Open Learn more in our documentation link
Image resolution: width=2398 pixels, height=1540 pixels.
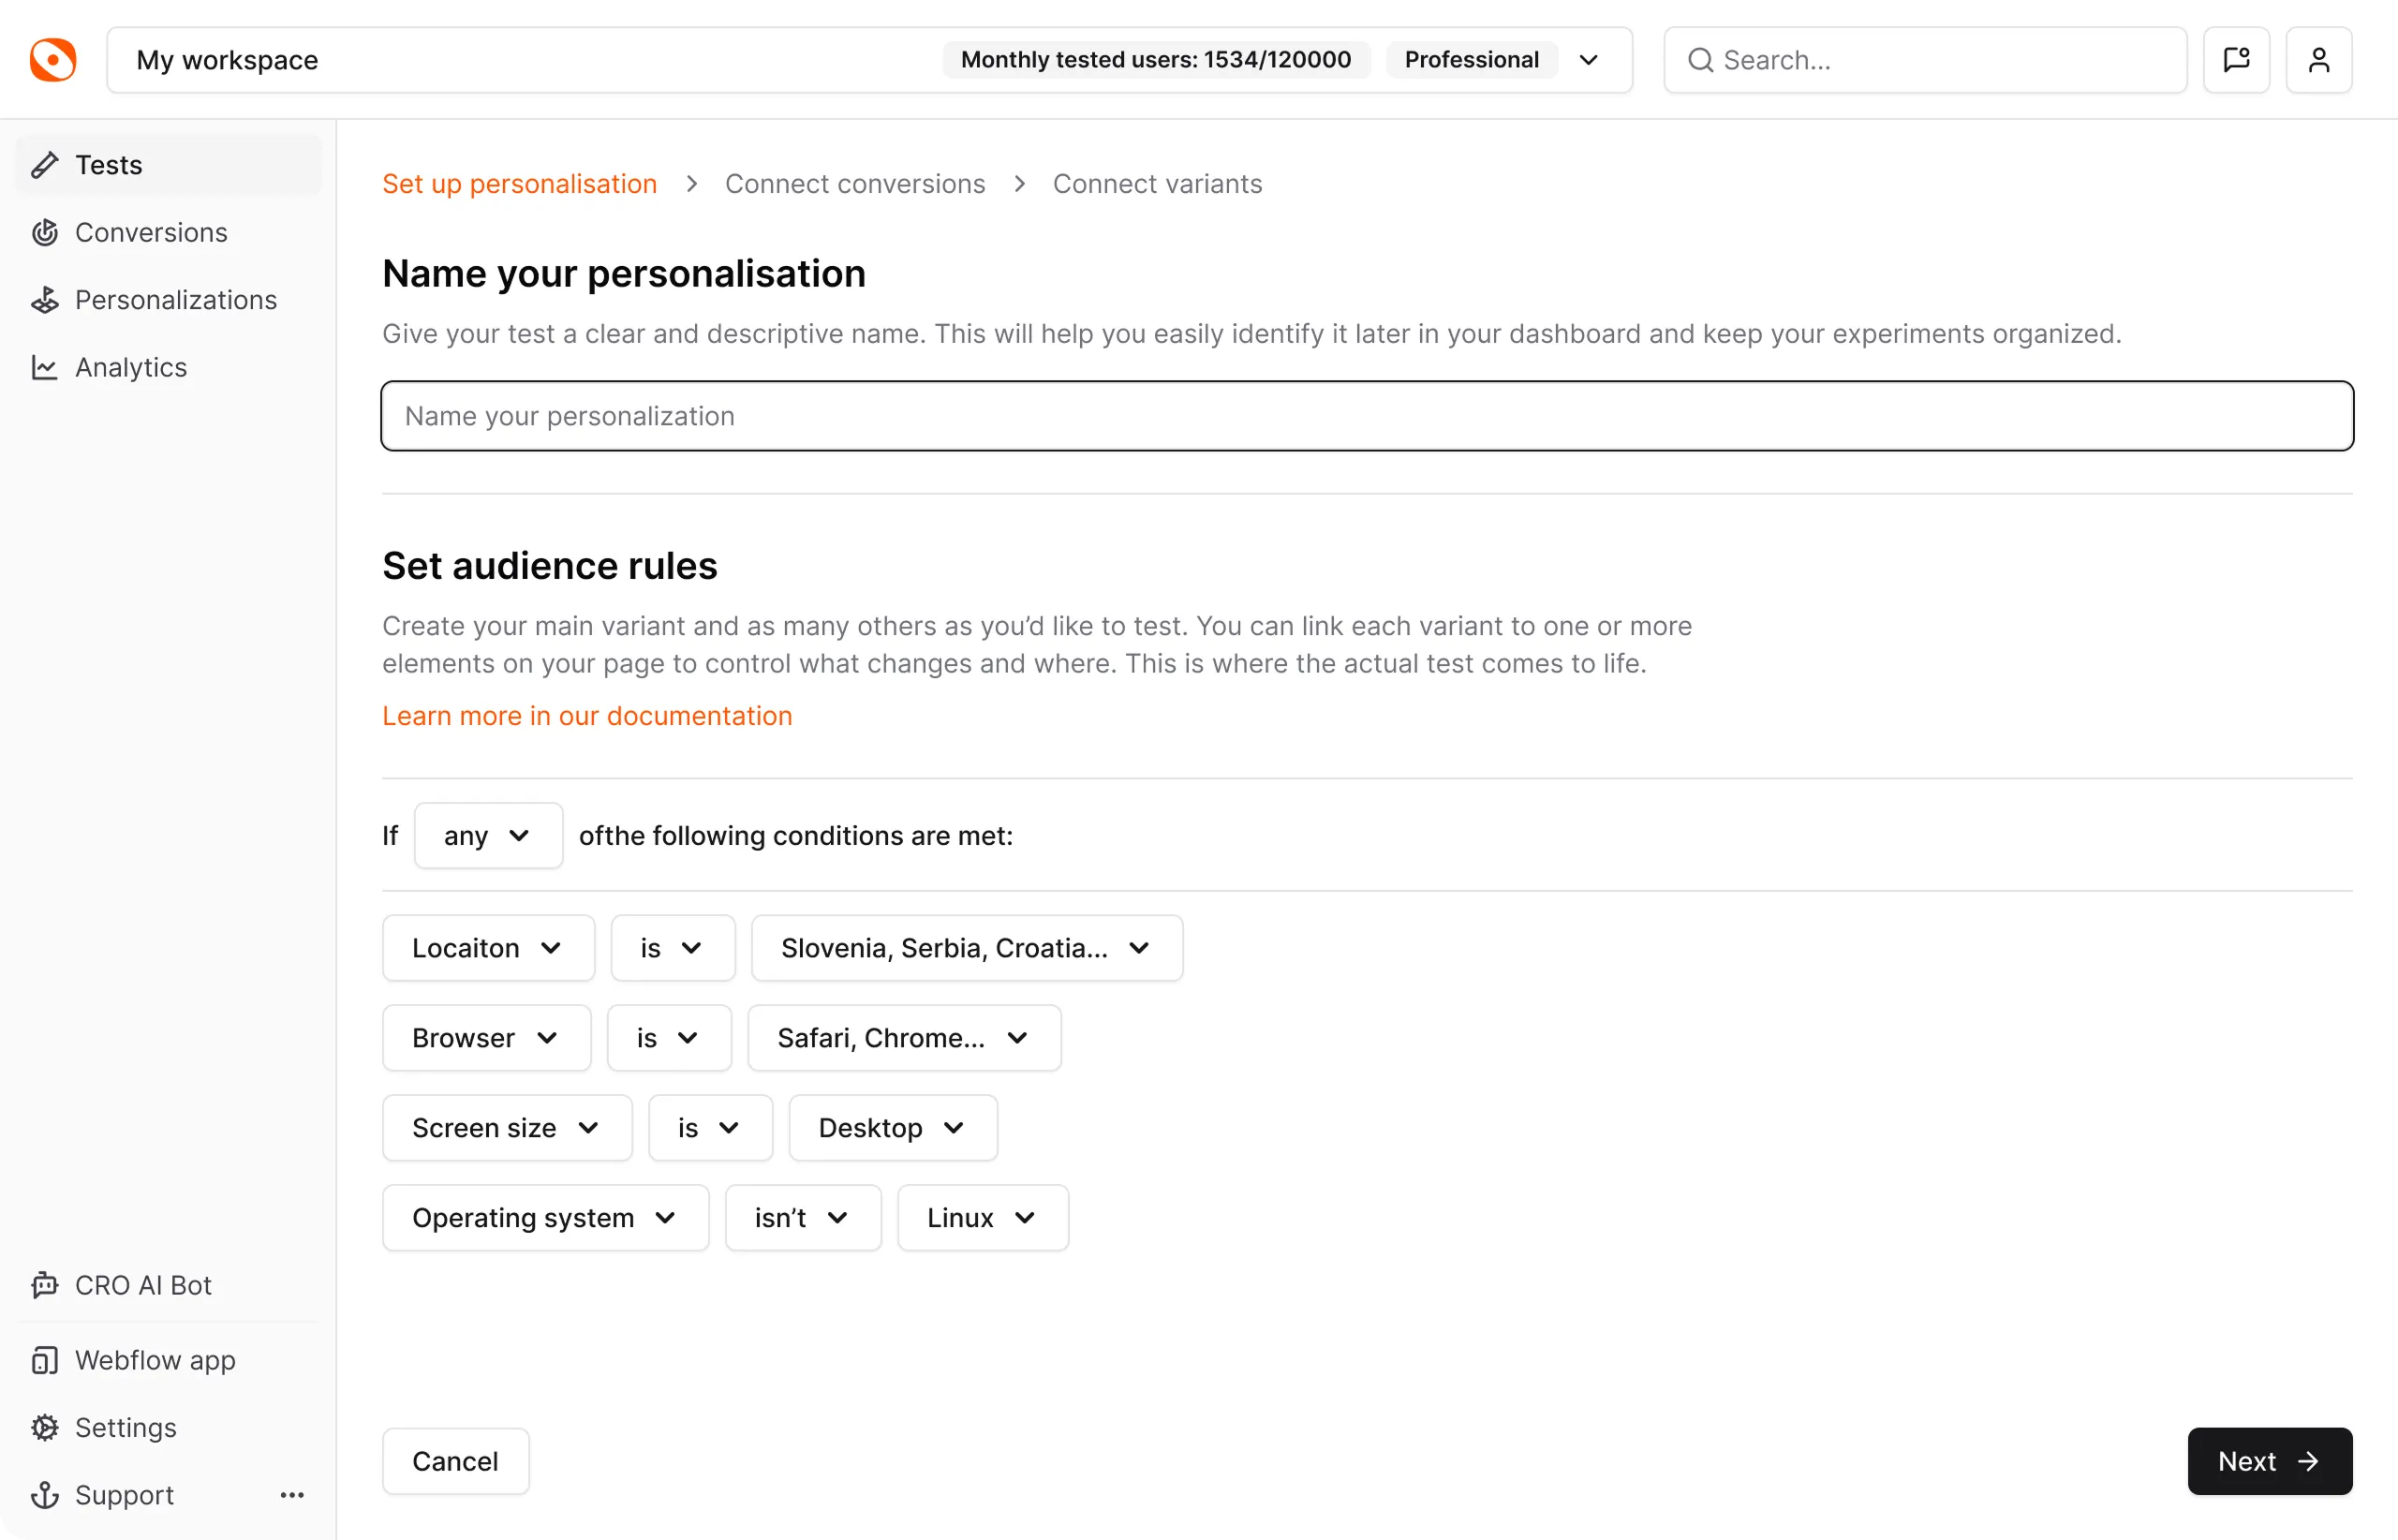pos(587,716)
